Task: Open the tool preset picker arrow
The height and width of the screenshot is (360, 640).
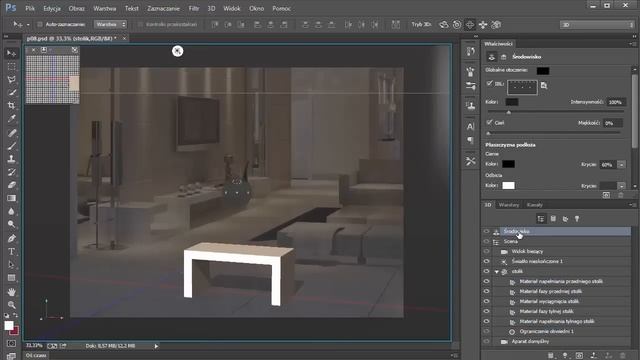Action: (x=28, y=25)
